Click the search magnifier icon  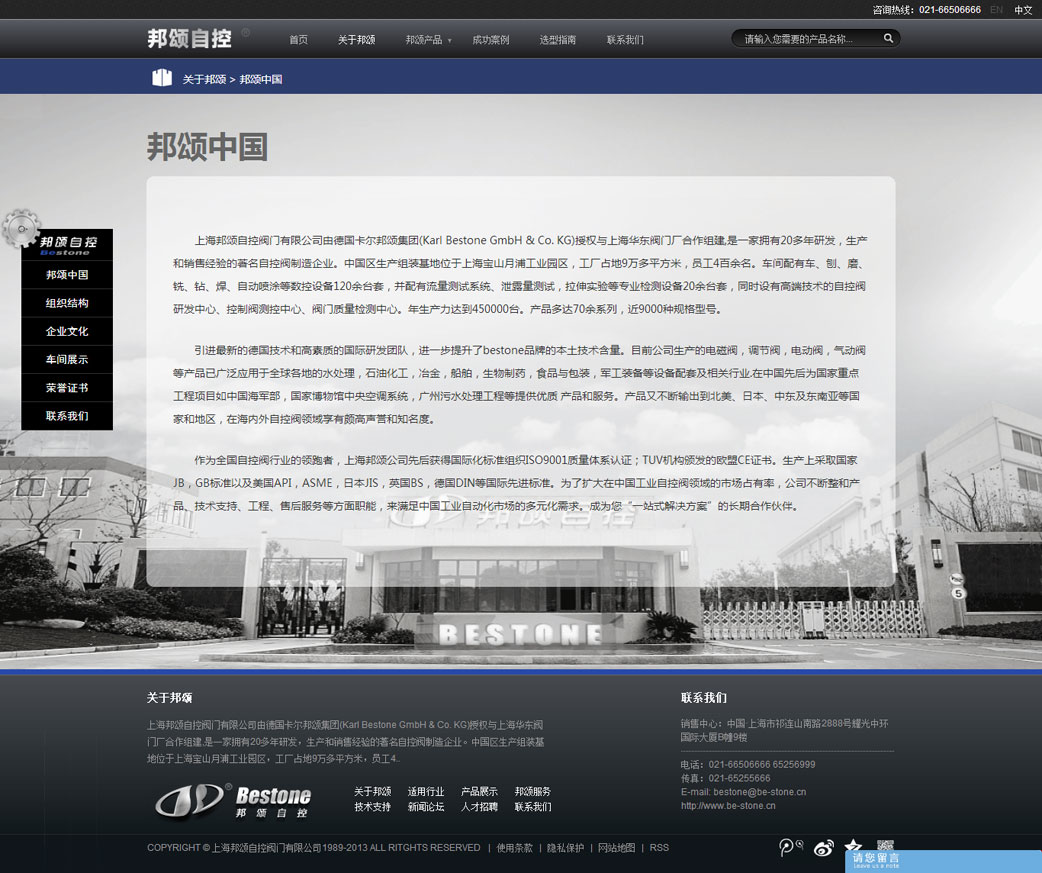tap(888, 39)
